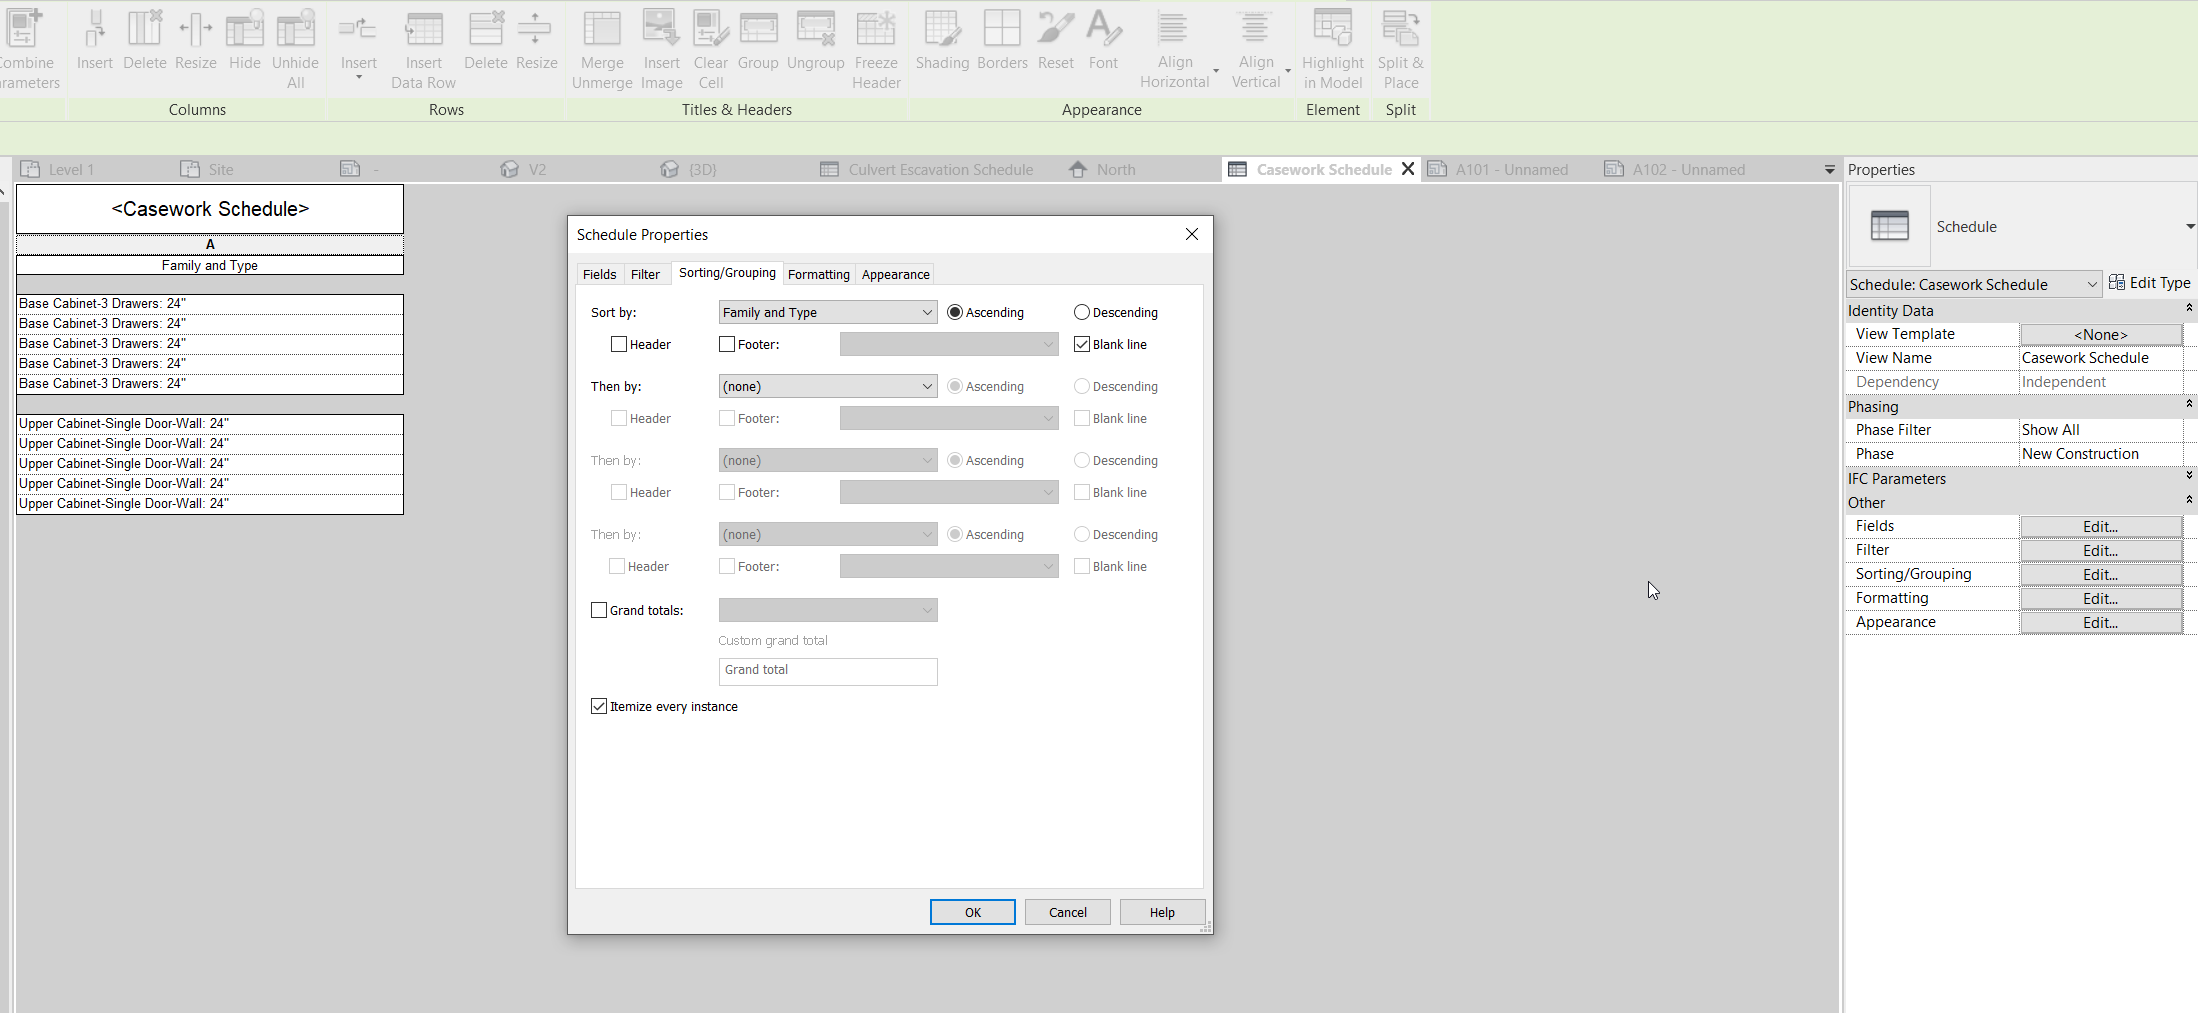This screenshot has height=1013, width=2198.
Task: Enable Grand totals
Action: 599,609
